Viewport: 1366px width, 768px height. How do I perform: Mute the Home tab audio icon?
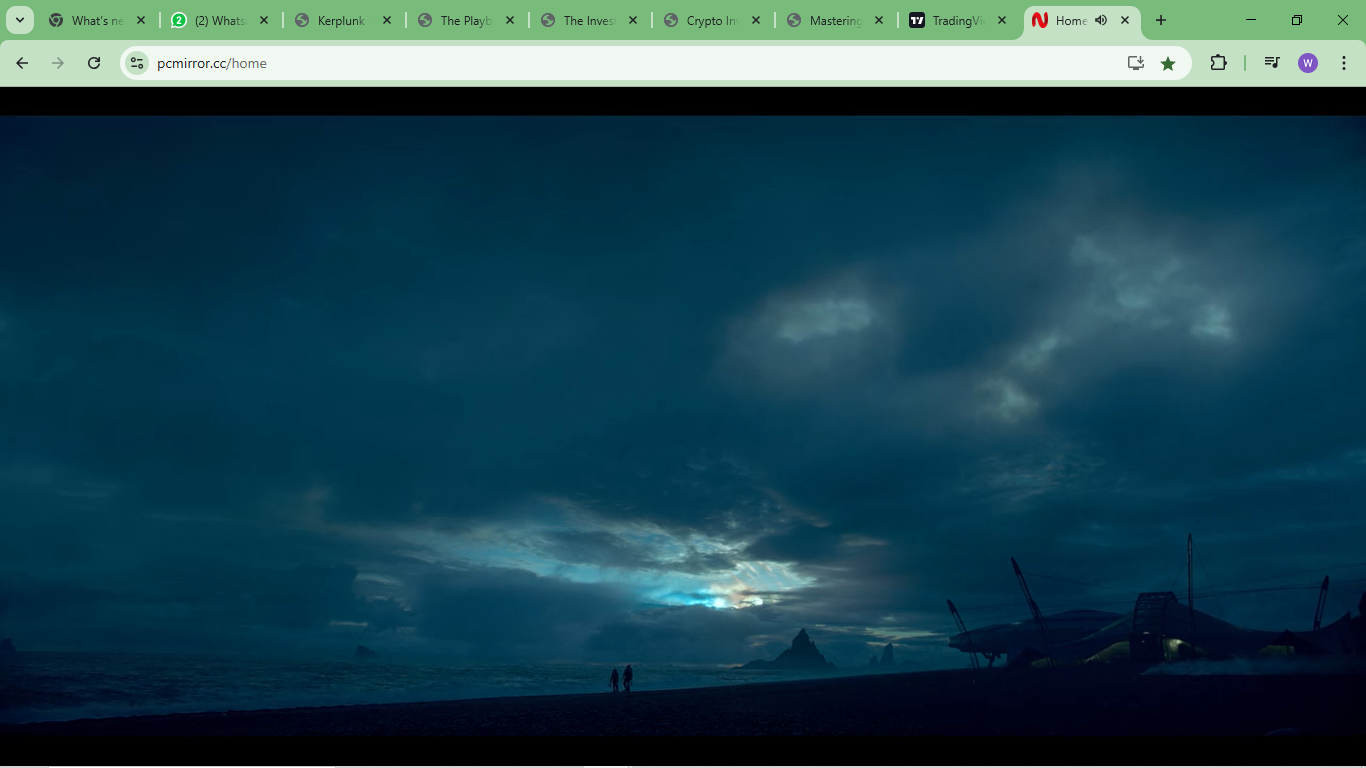(x=1101, y=20)
